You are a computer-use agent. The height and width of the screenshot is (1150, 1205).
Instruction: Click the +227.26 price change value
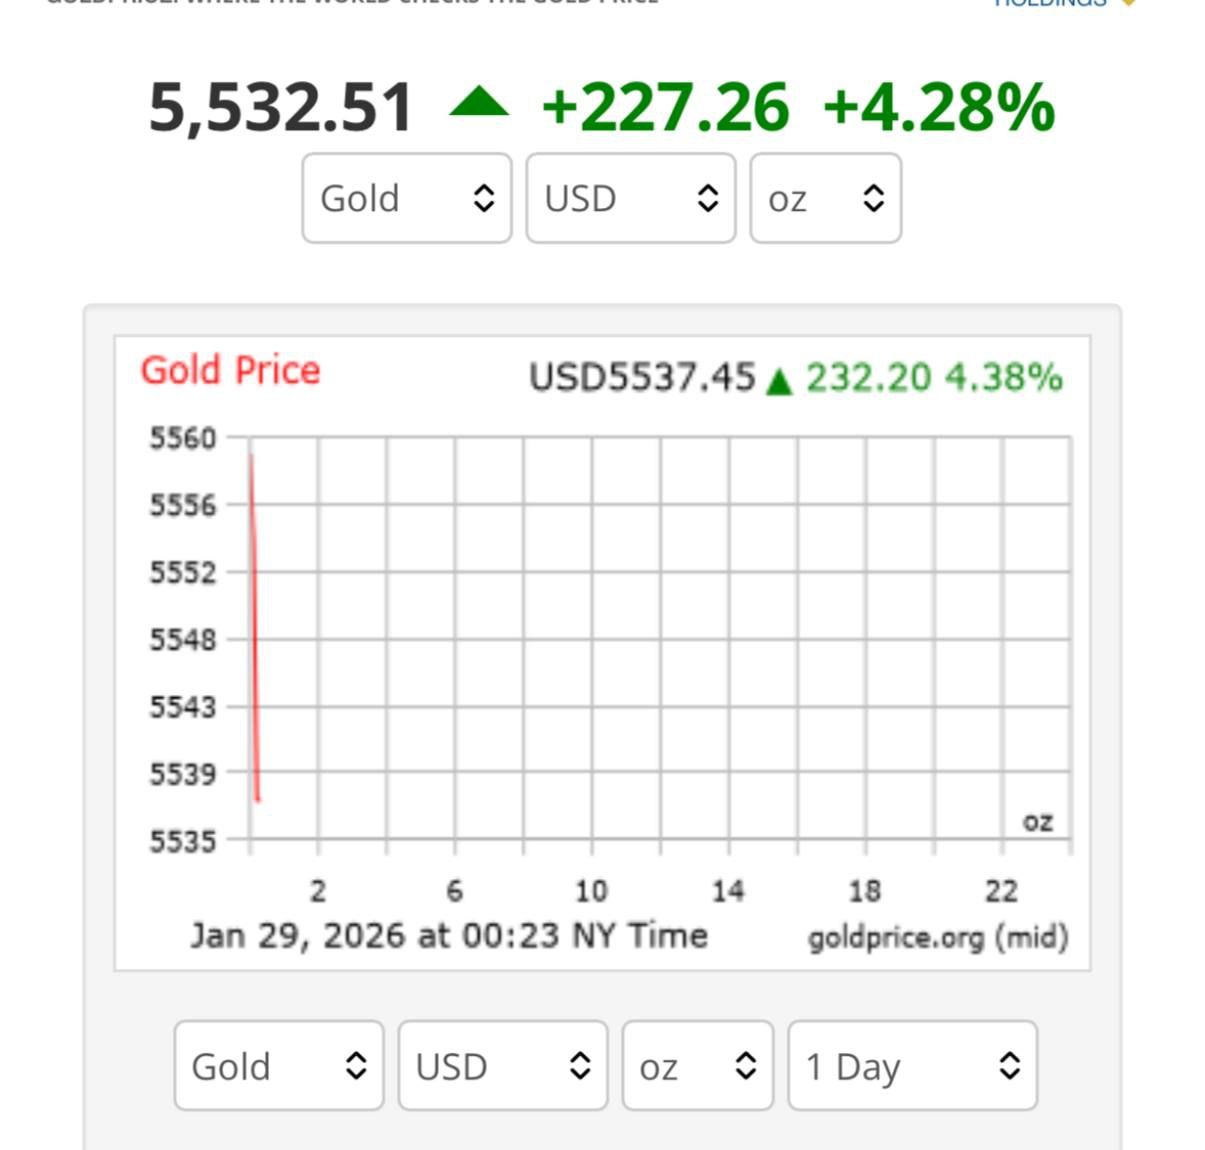coord(665,107)
